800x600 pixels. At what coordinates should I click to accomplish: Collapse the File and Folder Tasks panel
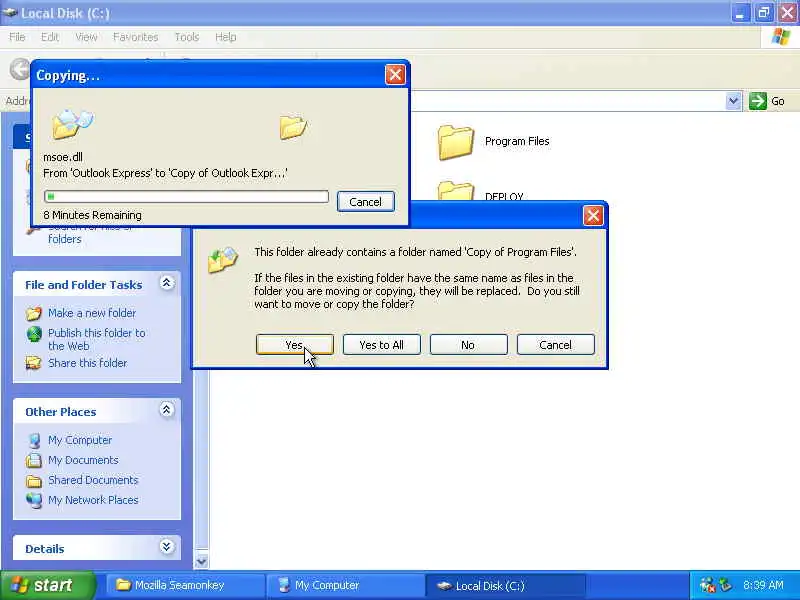coord(166,283)
